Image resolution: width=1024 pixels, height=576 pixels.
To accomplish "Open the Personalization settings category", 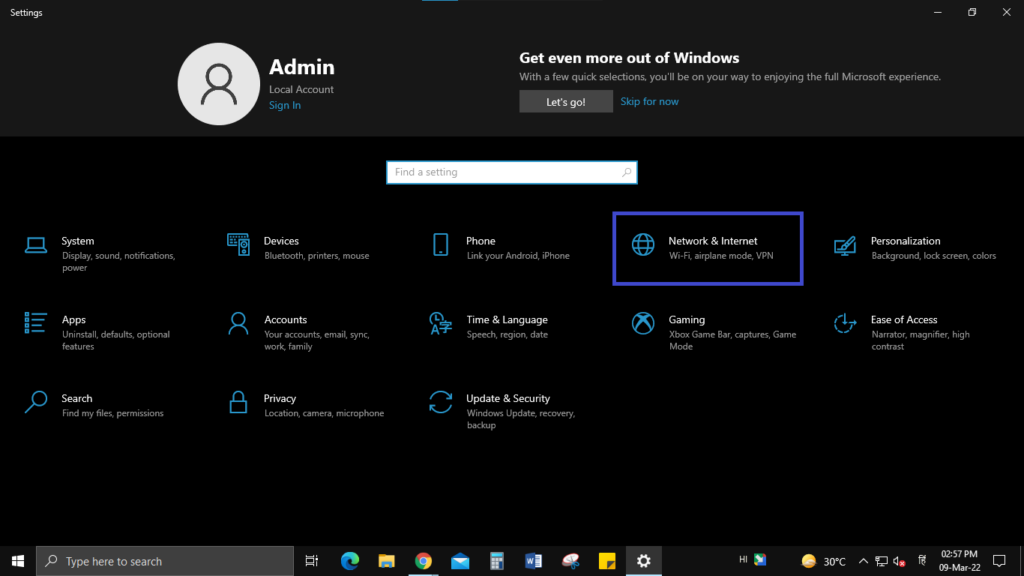I will tap(914, 248).
